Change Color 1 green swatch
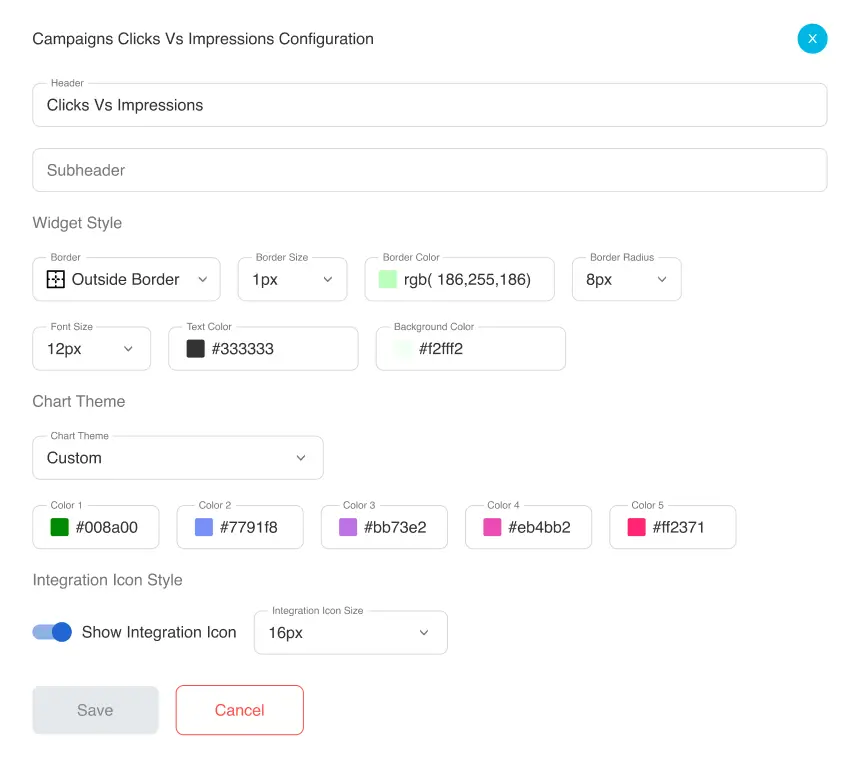The image size is (860, 768). click(59, 527)
